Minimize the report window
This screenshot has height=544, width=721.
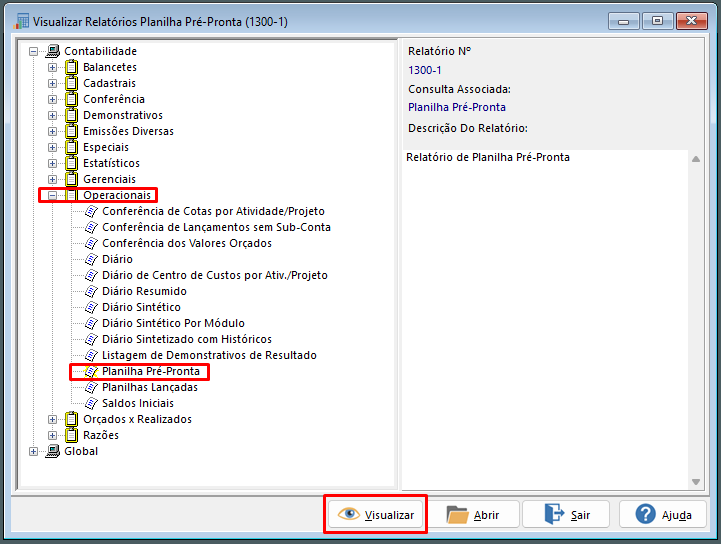click(624, 21)
